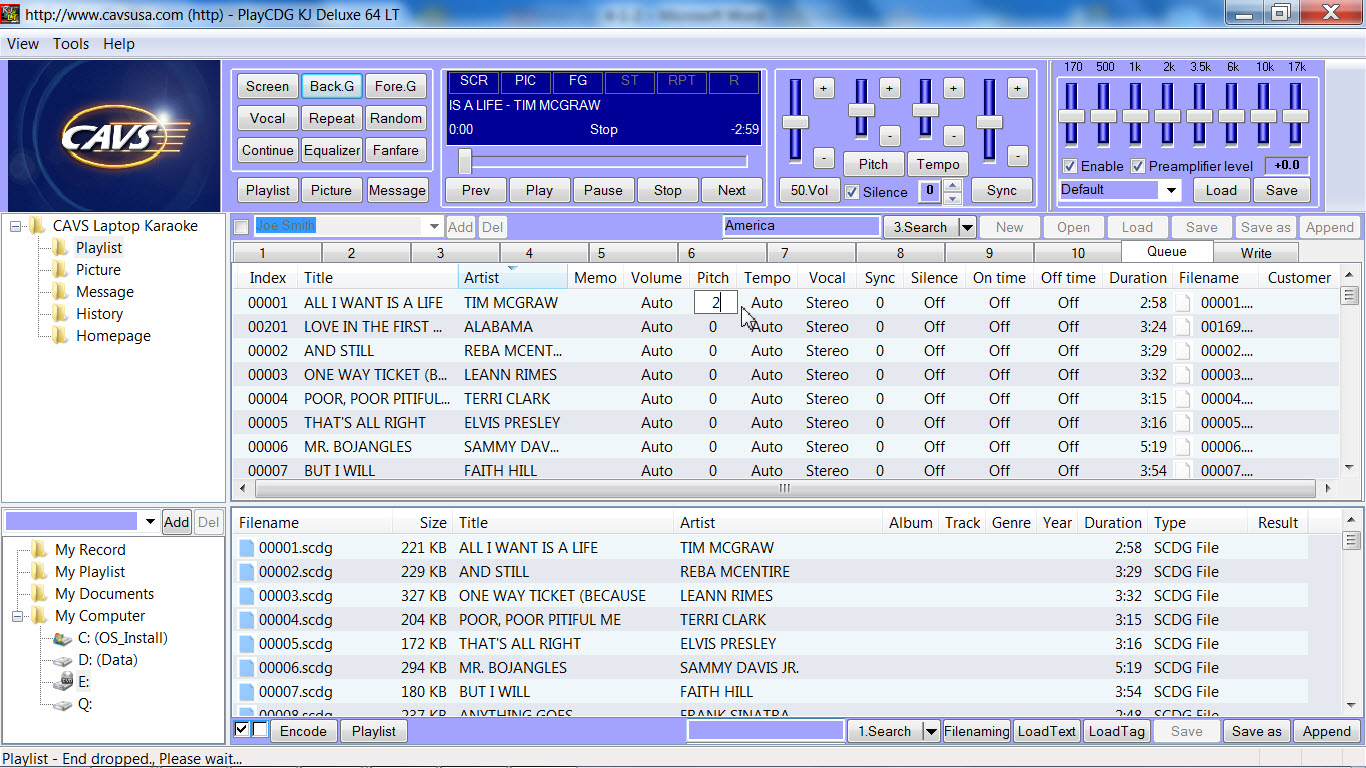Open the Playlist folder in the CAVS tree
The width and height of the screenshot is (1366, 768).
click(99, 248)
